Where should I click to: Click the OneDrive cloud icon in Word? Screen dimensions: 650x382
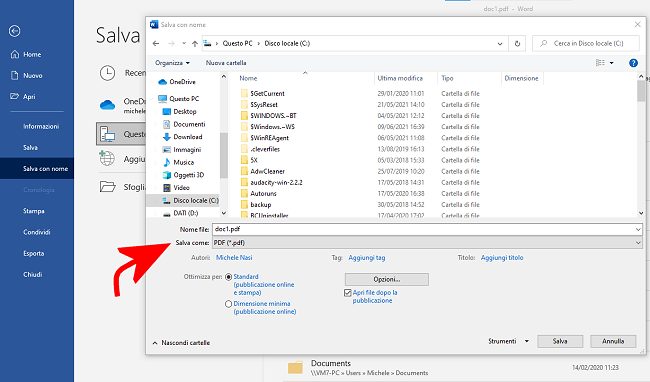pyautogui.click(x=107, y=104)
